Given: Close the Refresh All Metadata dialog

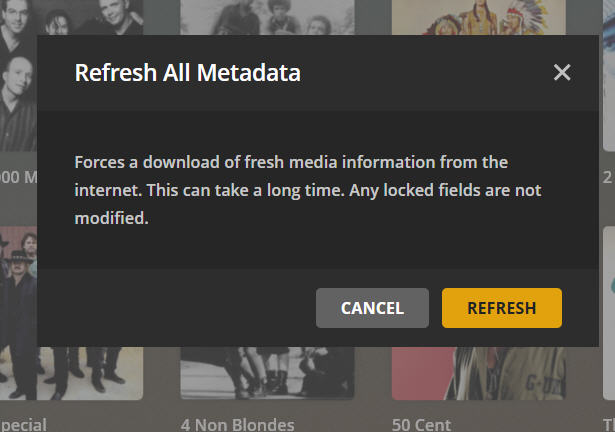Looking at the screenshot, I should pos(562,72).
